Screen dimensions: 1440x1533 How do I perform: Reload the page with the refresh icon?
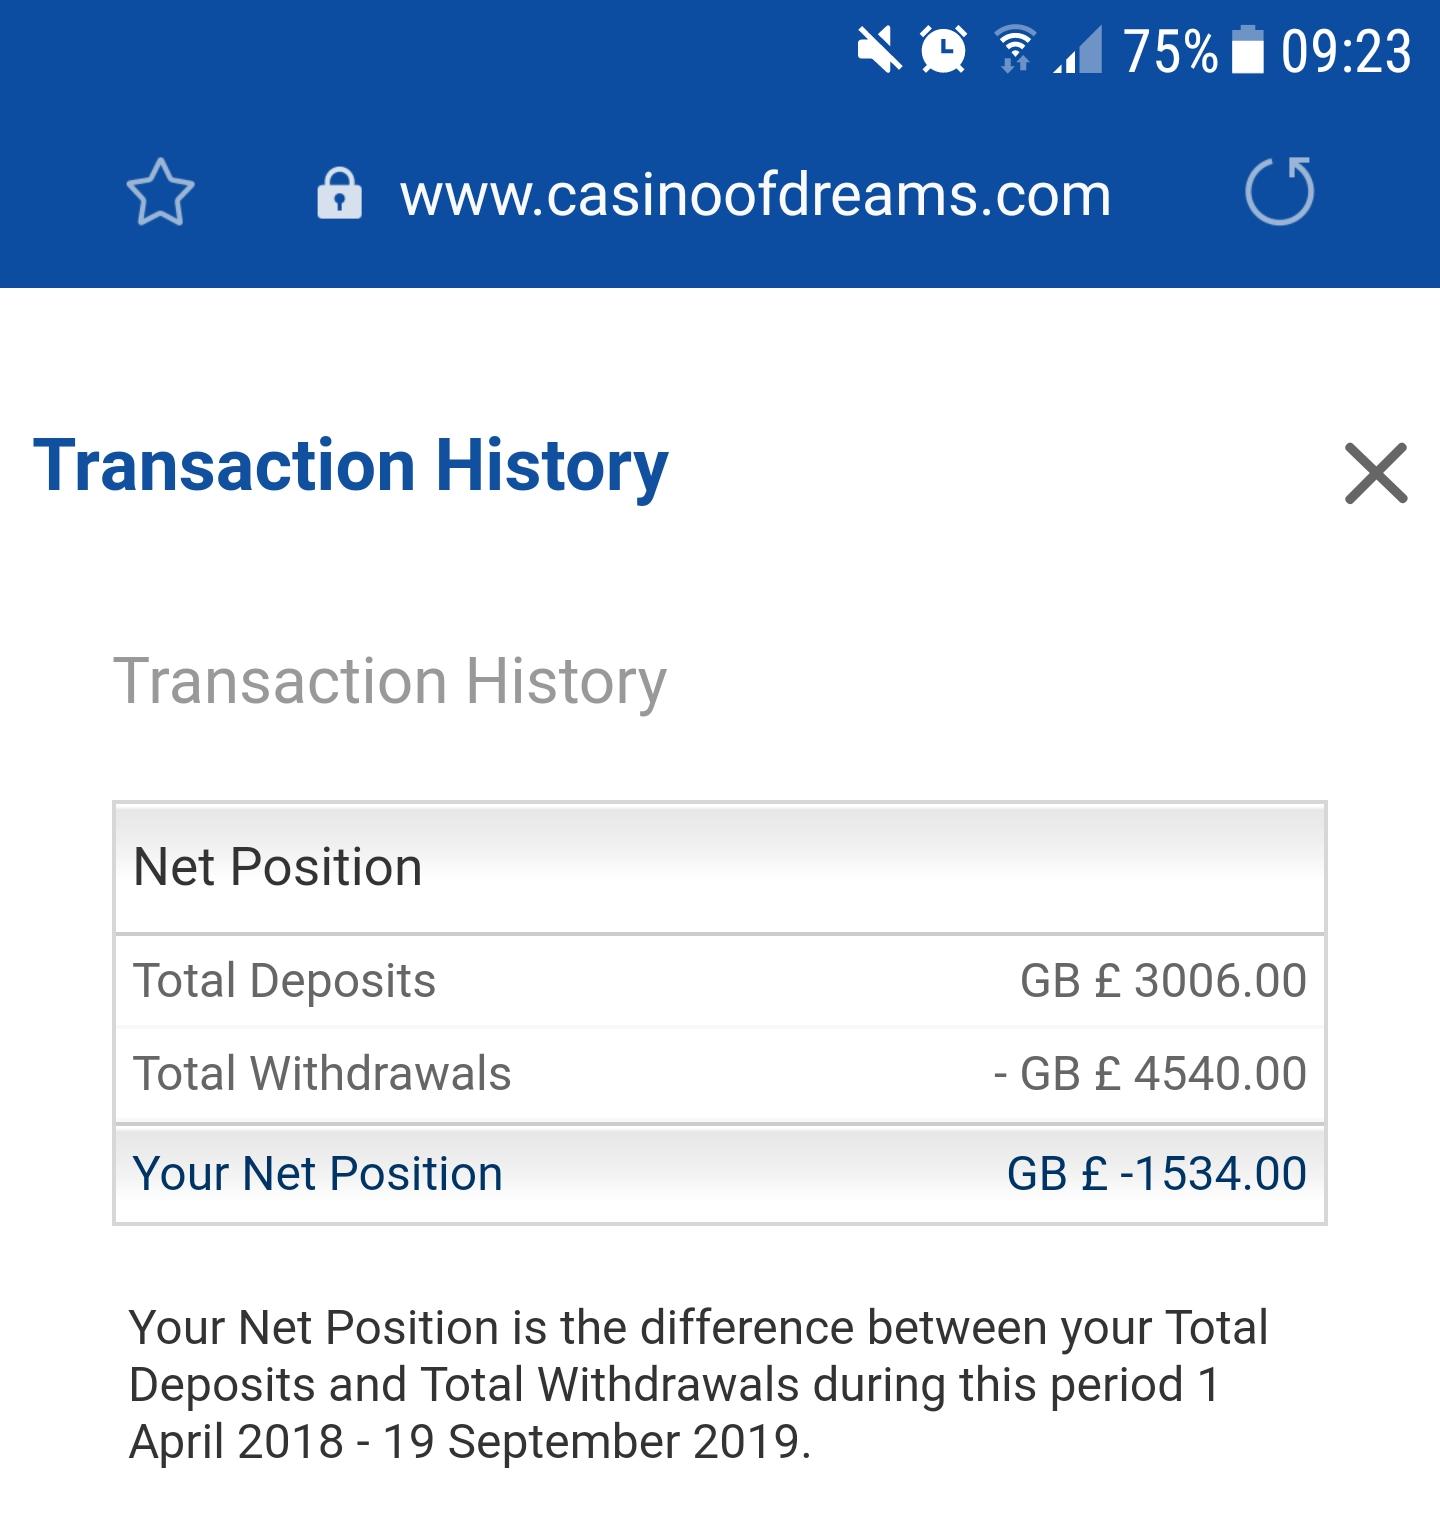[1279, 190]
